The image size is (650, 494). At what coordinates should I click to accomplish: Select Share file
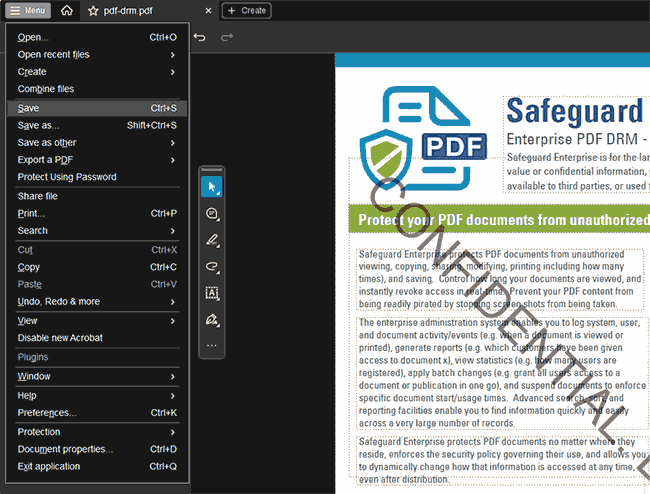tap(97, 196)
